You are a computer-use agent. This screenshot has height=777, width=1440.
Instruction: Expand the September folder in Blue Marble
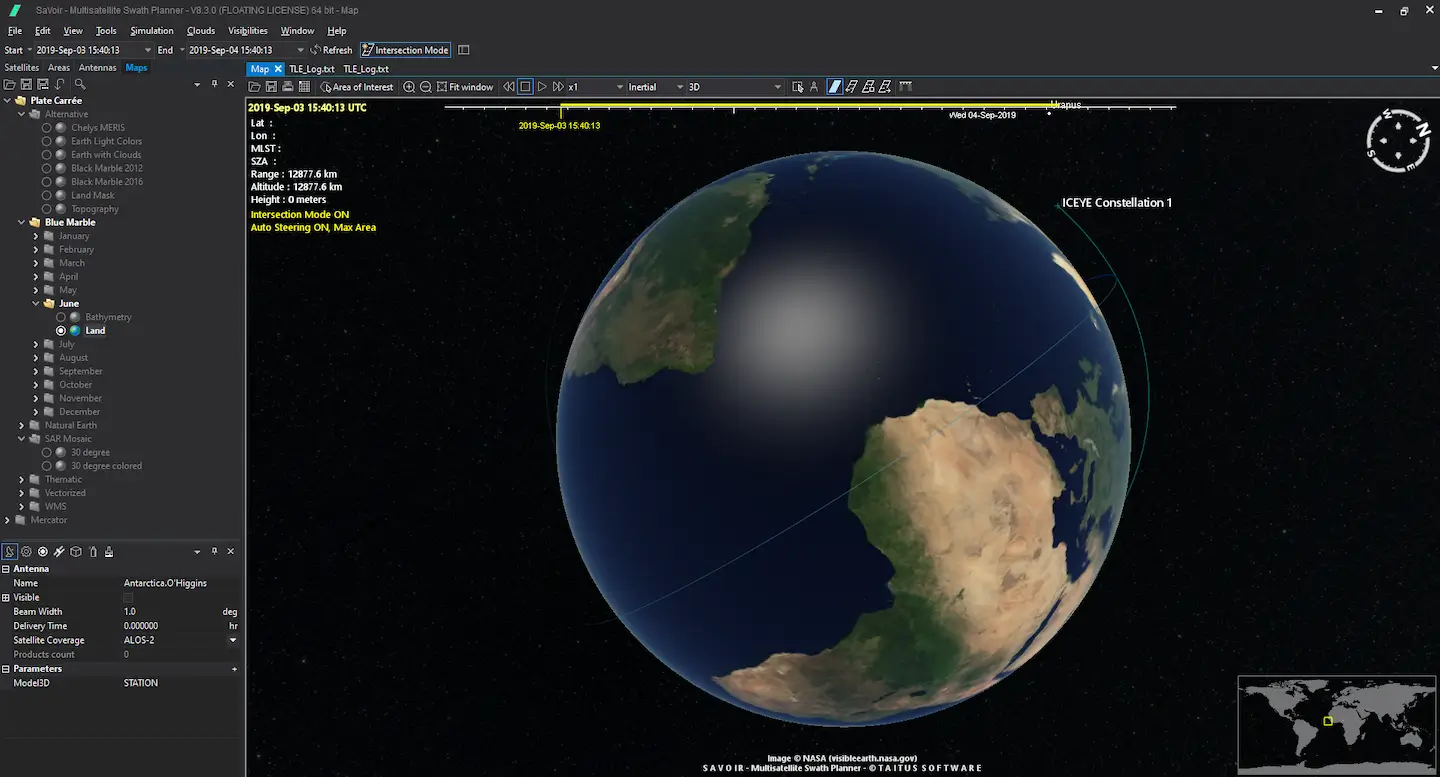click(x=36, y=371)
